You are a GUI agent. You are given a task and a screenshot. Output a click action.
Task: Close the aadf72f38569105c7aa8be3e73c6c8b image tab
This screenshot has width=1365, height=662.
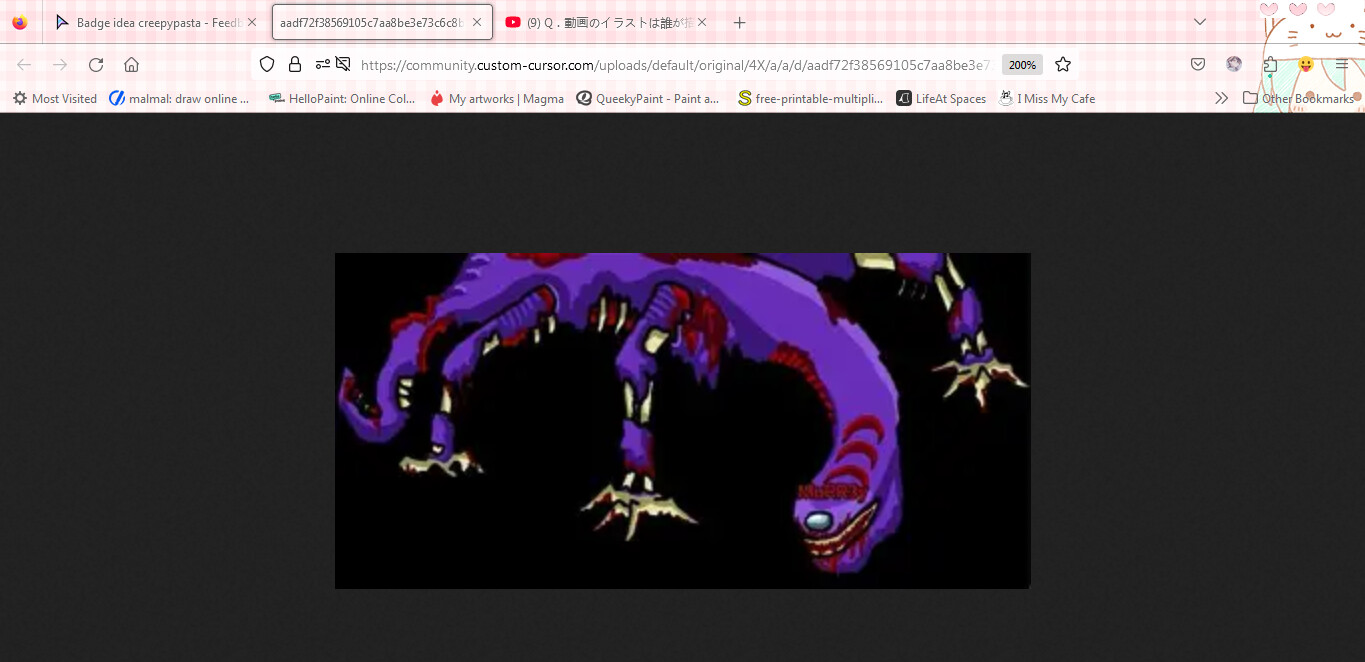click(x=476, y=22)
